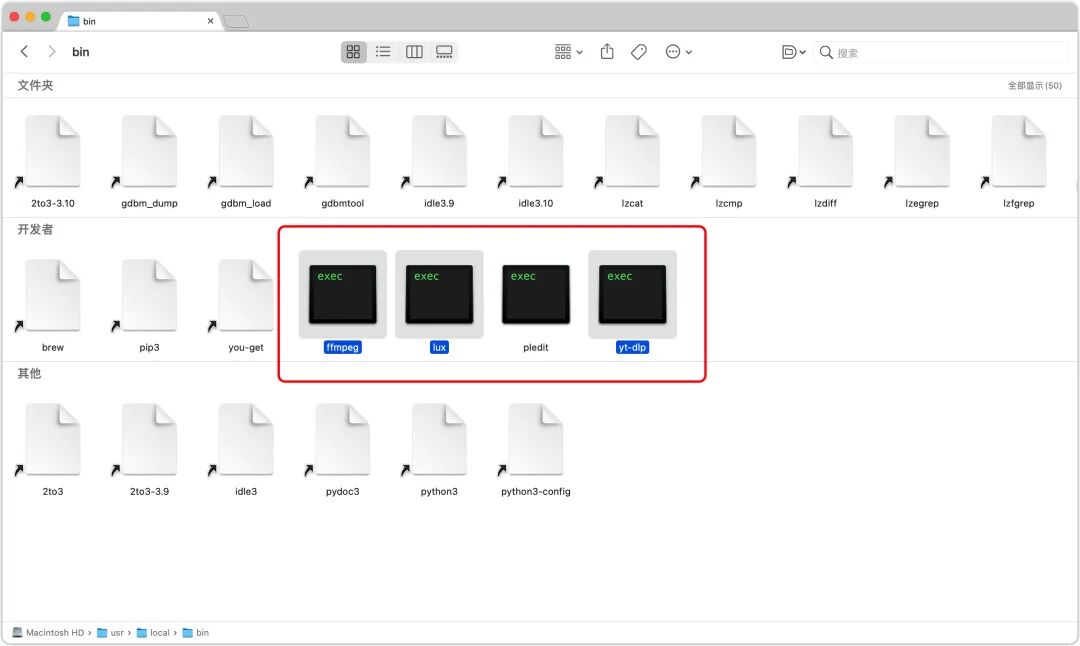Click the 全部显示 (50) link
Screen dimensions: 1080x646
(1035, 85)
